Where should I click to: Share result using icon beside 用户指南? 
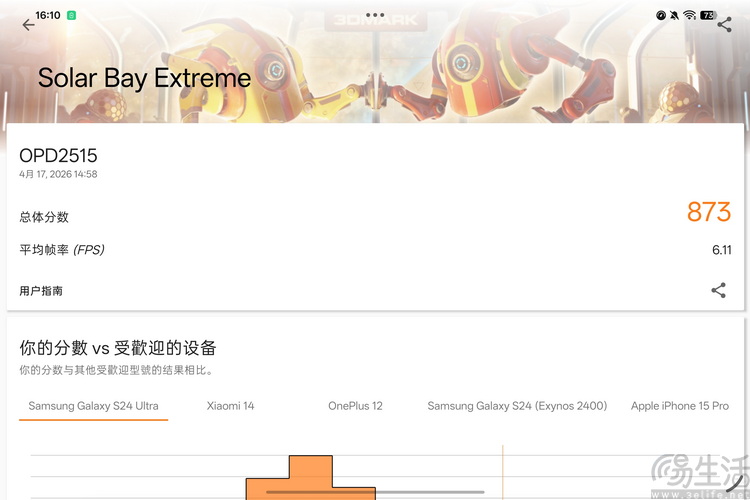click(x=718, y=290)
